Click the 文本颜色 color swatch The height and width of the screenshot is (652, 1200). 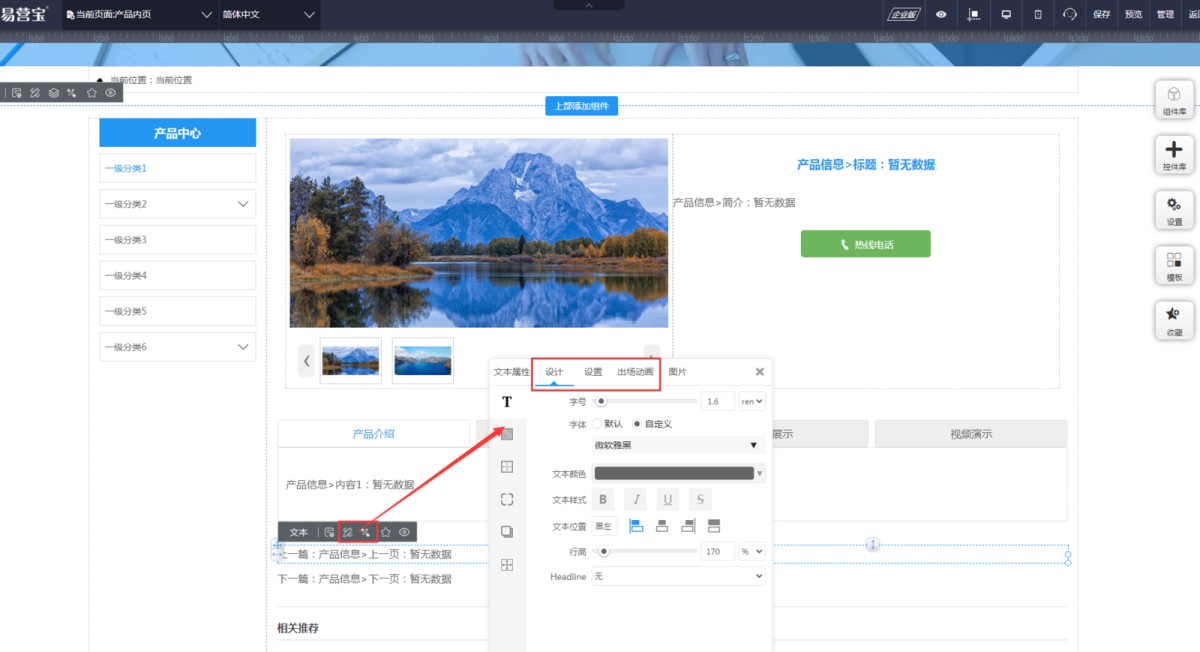[673, 474]
